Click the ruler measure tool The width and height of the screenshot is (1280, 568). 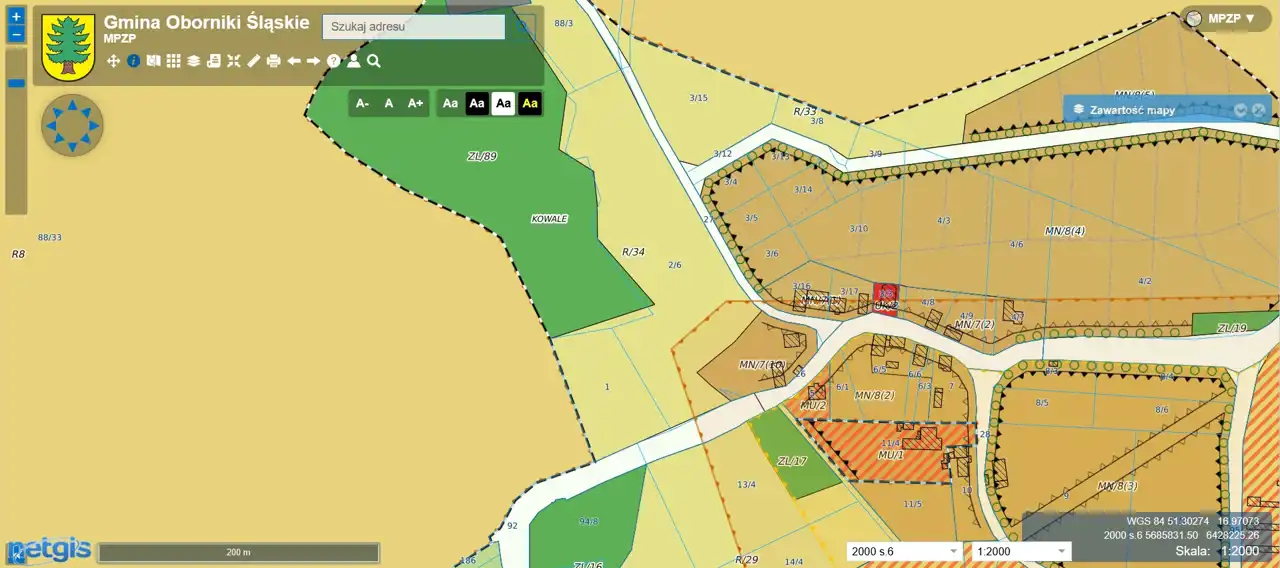[253, 61]
